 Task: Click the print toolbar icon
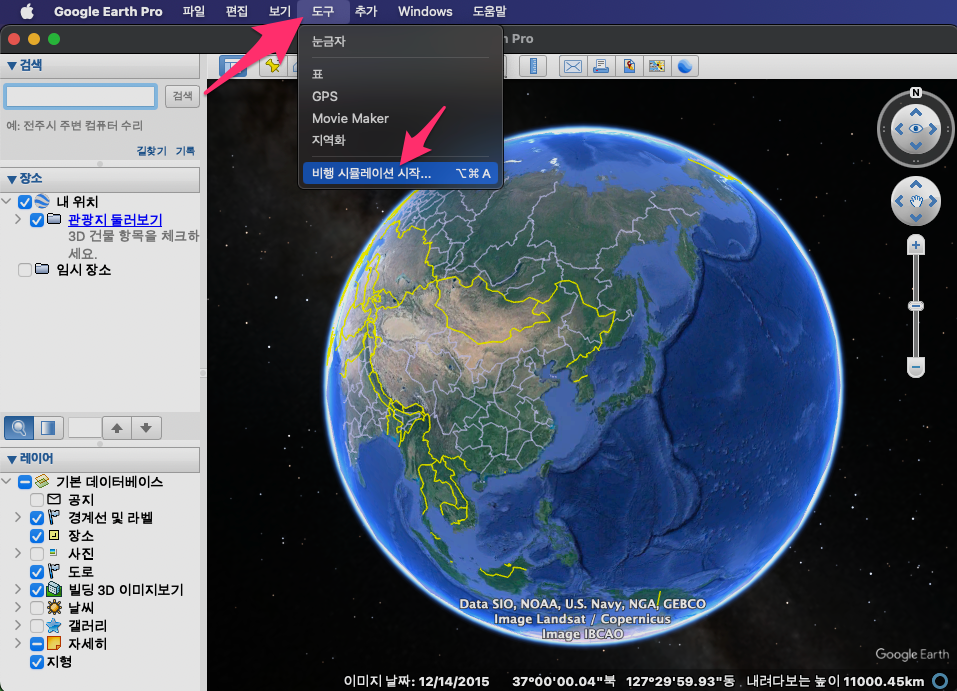tap(601, 66)
